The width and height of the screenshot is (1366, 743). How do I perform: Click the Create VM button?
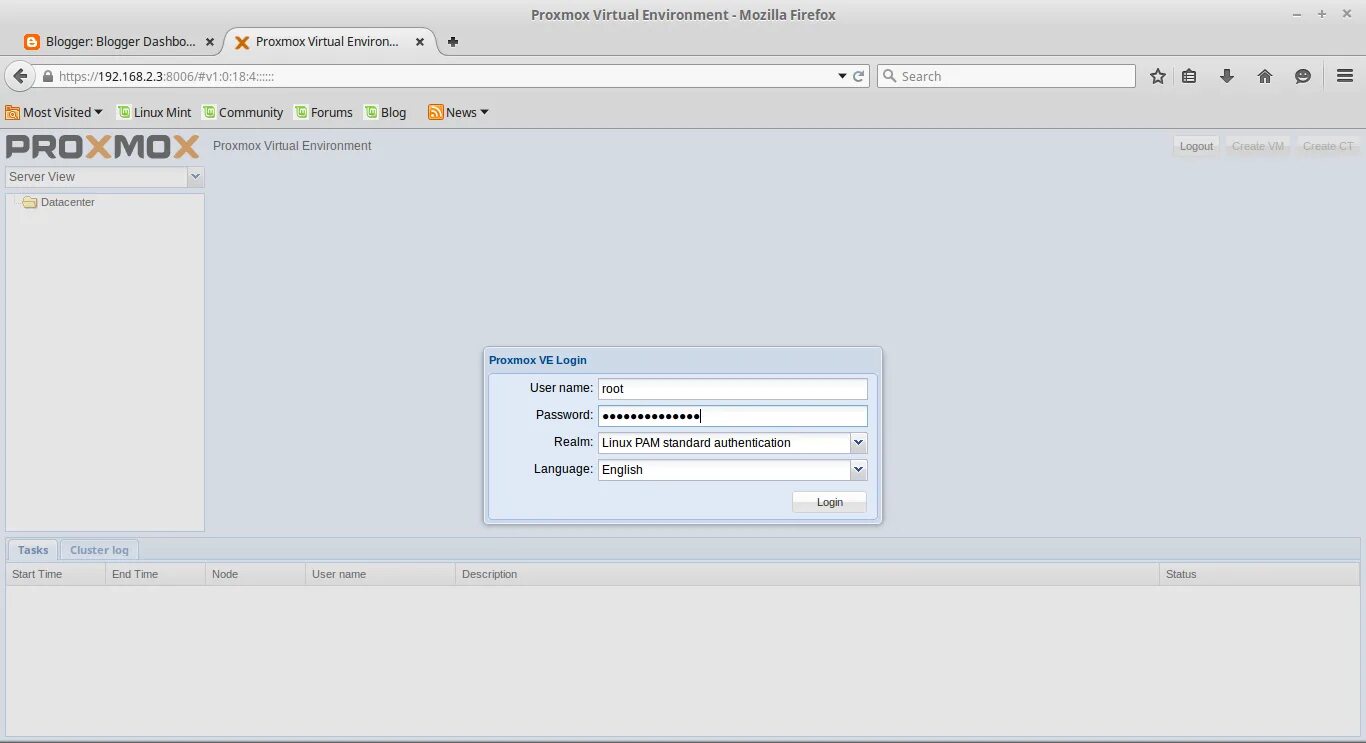point(1257,146)
